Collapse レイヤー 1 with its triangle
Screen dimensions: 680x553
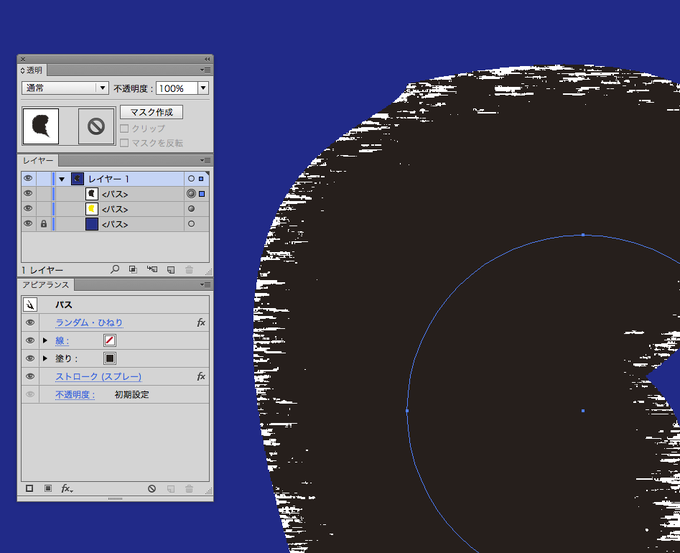[x=62, y=179]
